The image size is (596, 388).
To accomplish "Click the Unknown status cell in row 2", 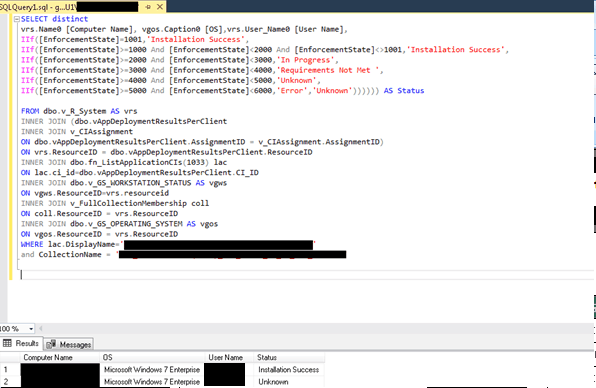I will pyautogui.click(x=288, y=382).
